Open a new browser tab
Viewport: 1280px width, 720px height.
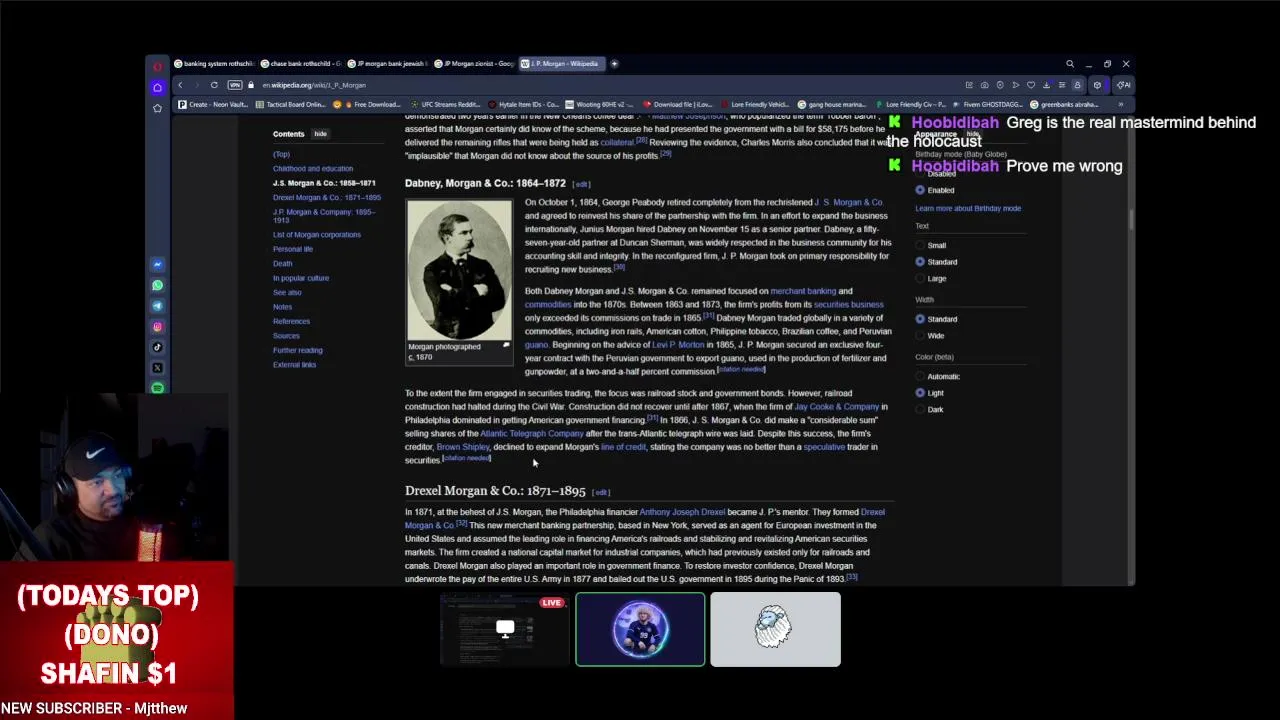click(x=615, y=64)
